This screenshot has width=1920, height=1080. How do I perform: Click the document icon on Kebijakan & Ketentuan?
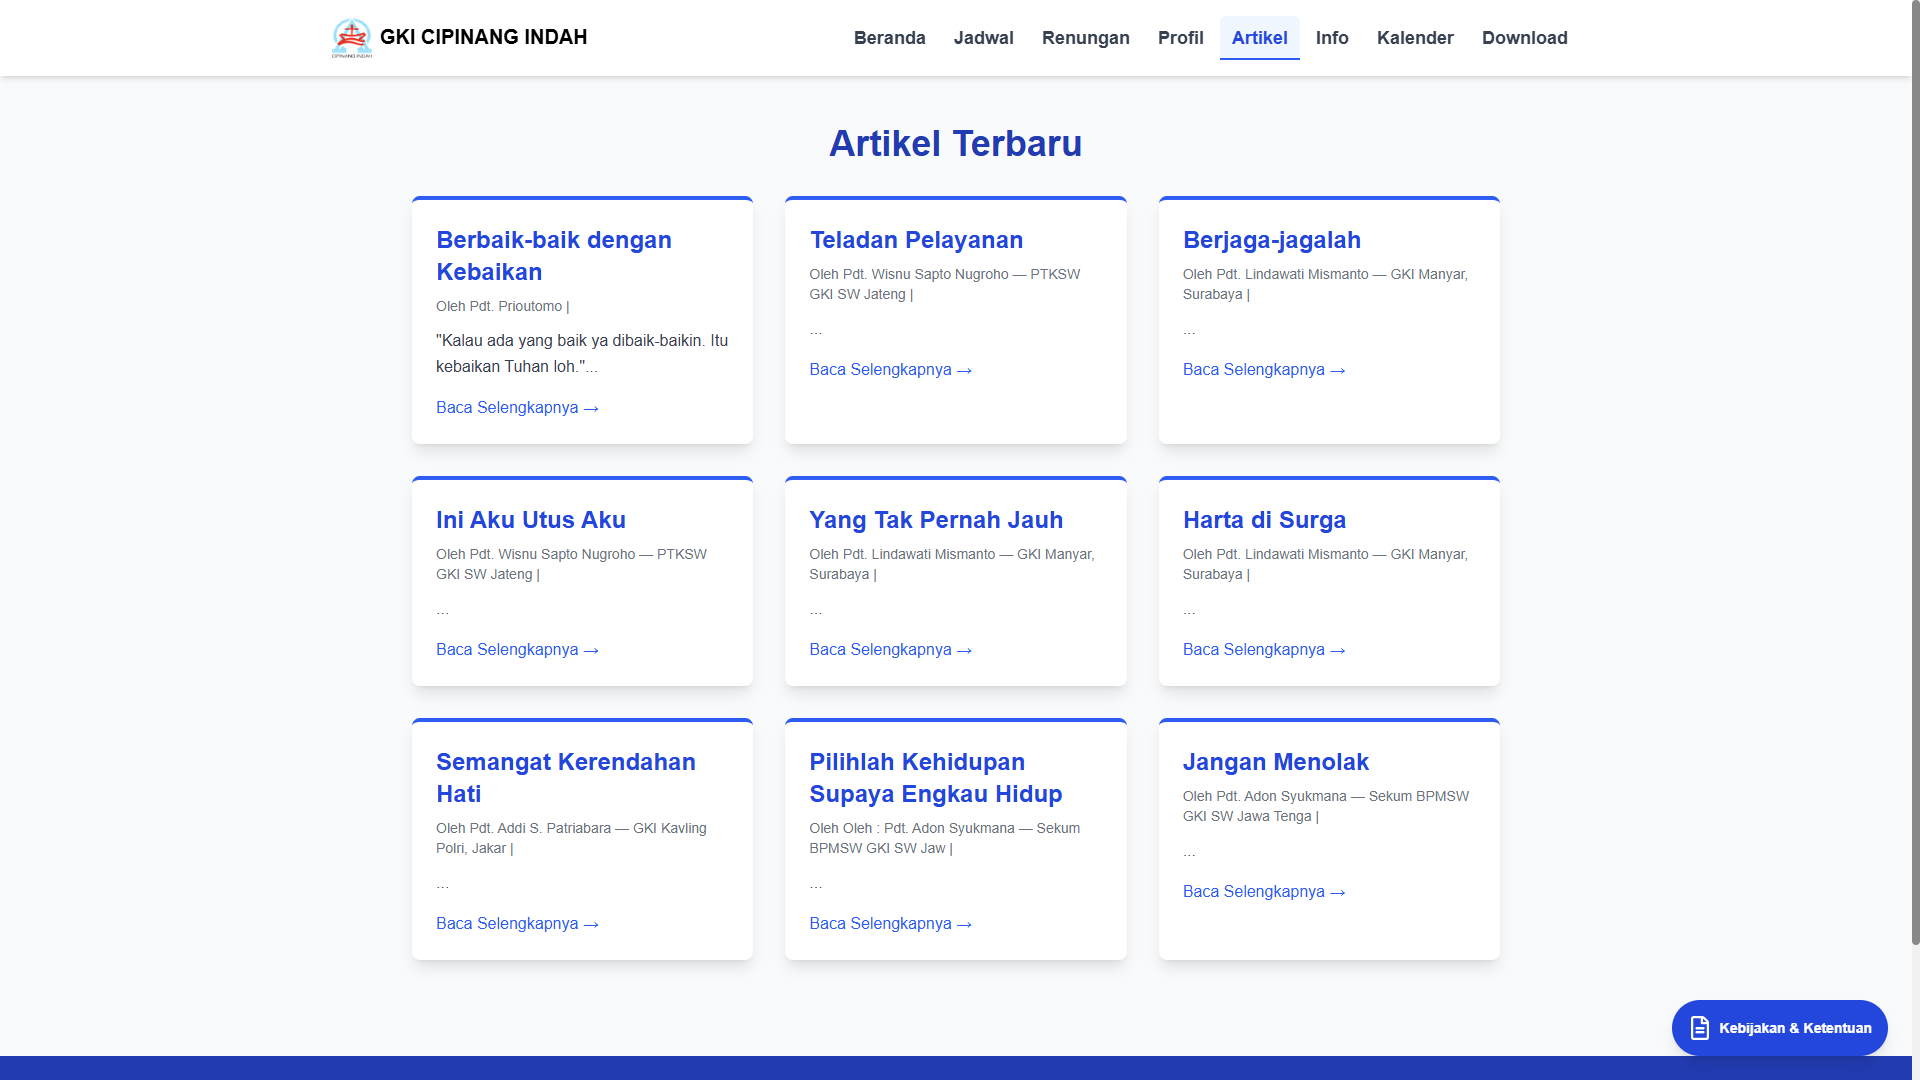tap(1699, 1028)
